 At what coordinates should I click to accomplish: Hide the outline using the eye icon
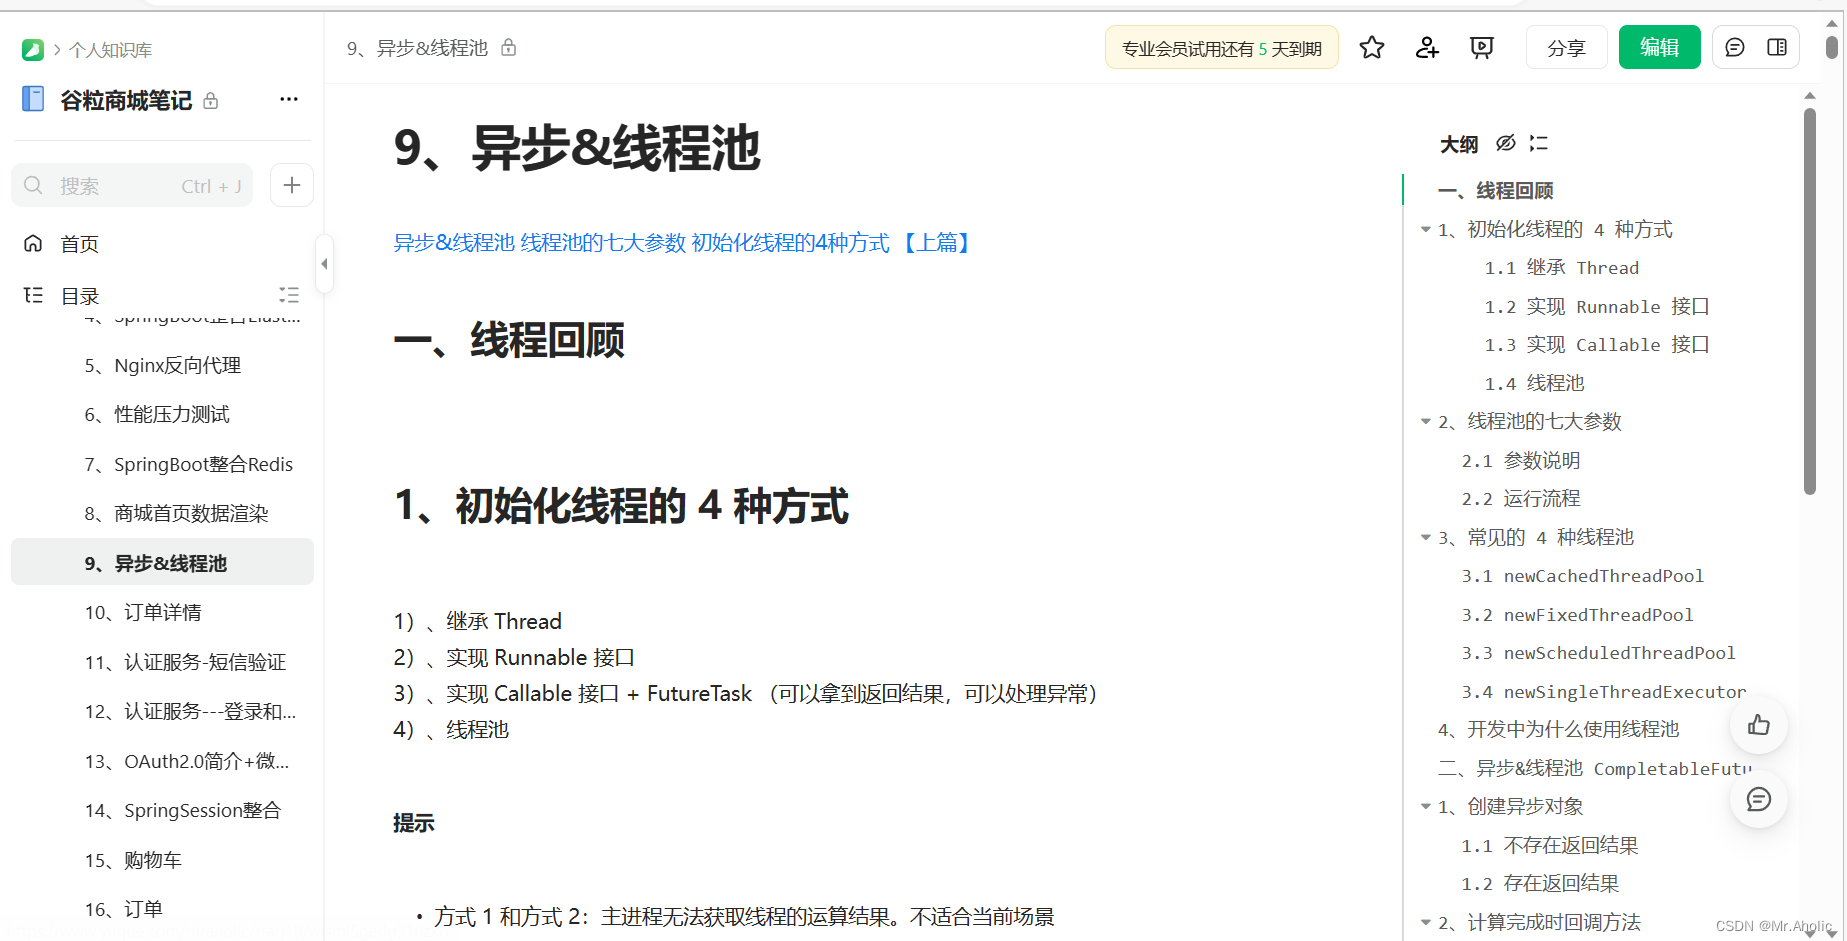(x=1505, y=143)
